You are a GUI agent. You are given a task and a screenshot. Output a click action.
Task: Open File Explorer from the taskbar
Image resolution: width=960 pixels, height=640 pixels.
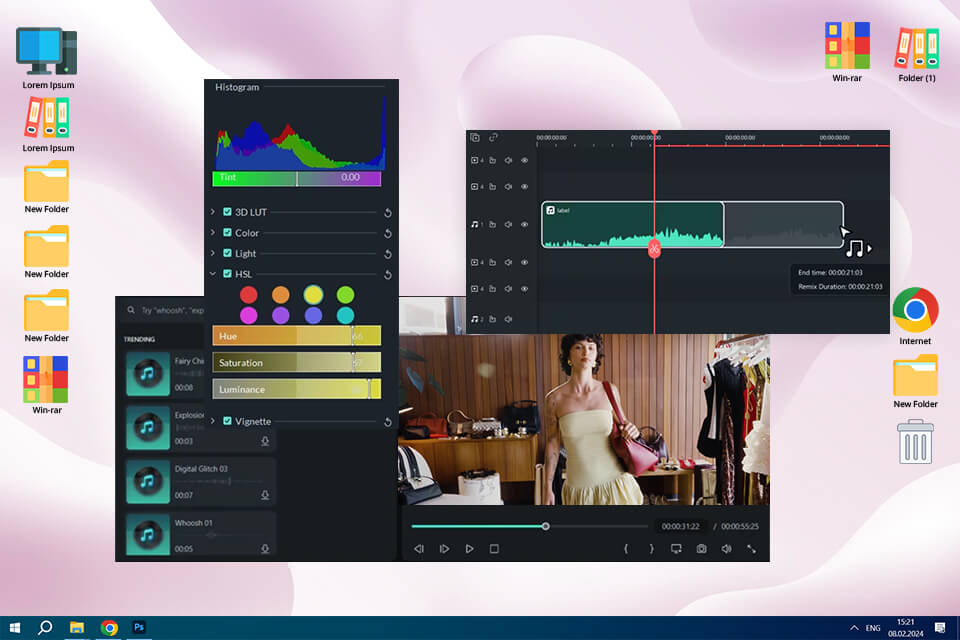click(x=77, y=628)
